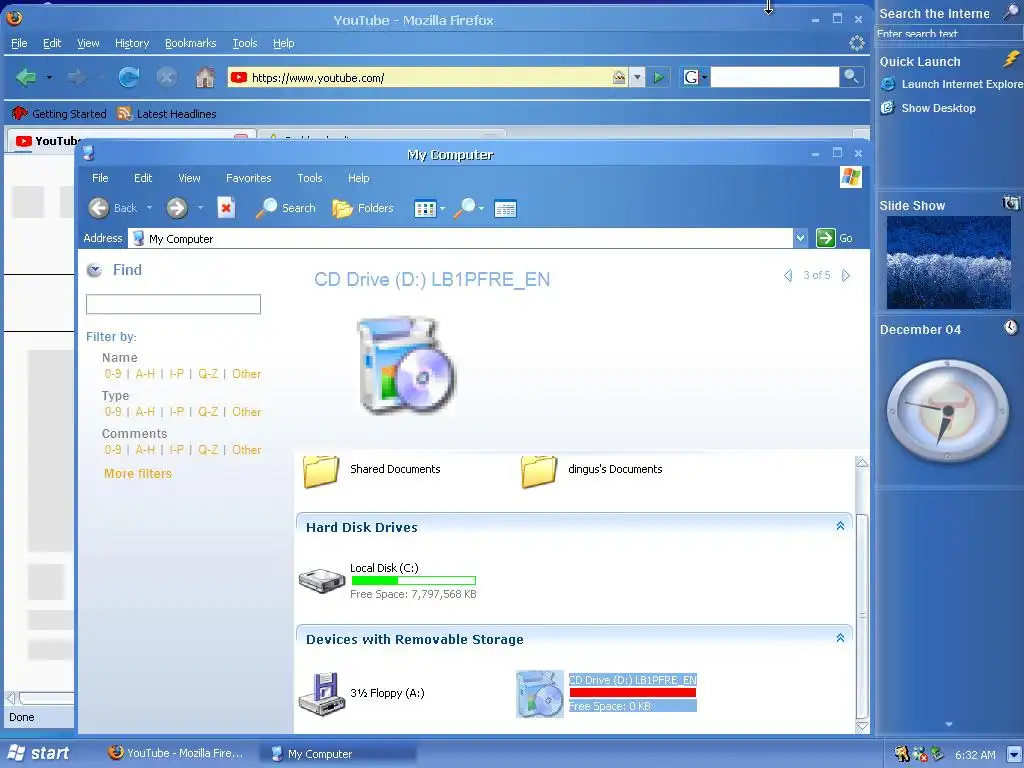Click Folders button in My Computer toolbar
Viewport: 1024px width, 768px height.
[x=362, y=208]
